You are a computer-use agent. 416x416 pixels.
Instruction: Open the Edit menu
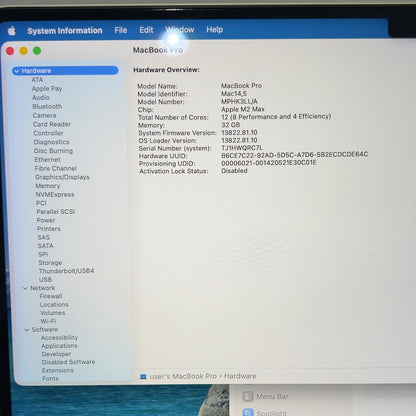tap(146, 30)
